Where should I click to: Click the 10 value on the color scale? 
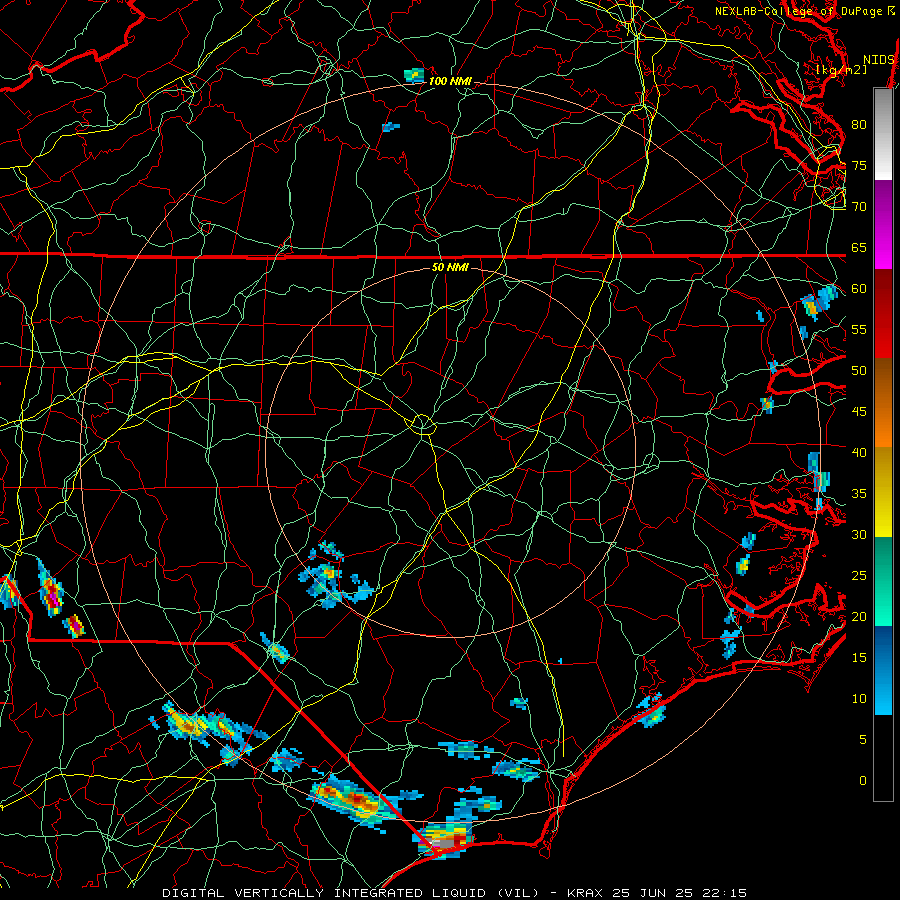click(859, 699)
